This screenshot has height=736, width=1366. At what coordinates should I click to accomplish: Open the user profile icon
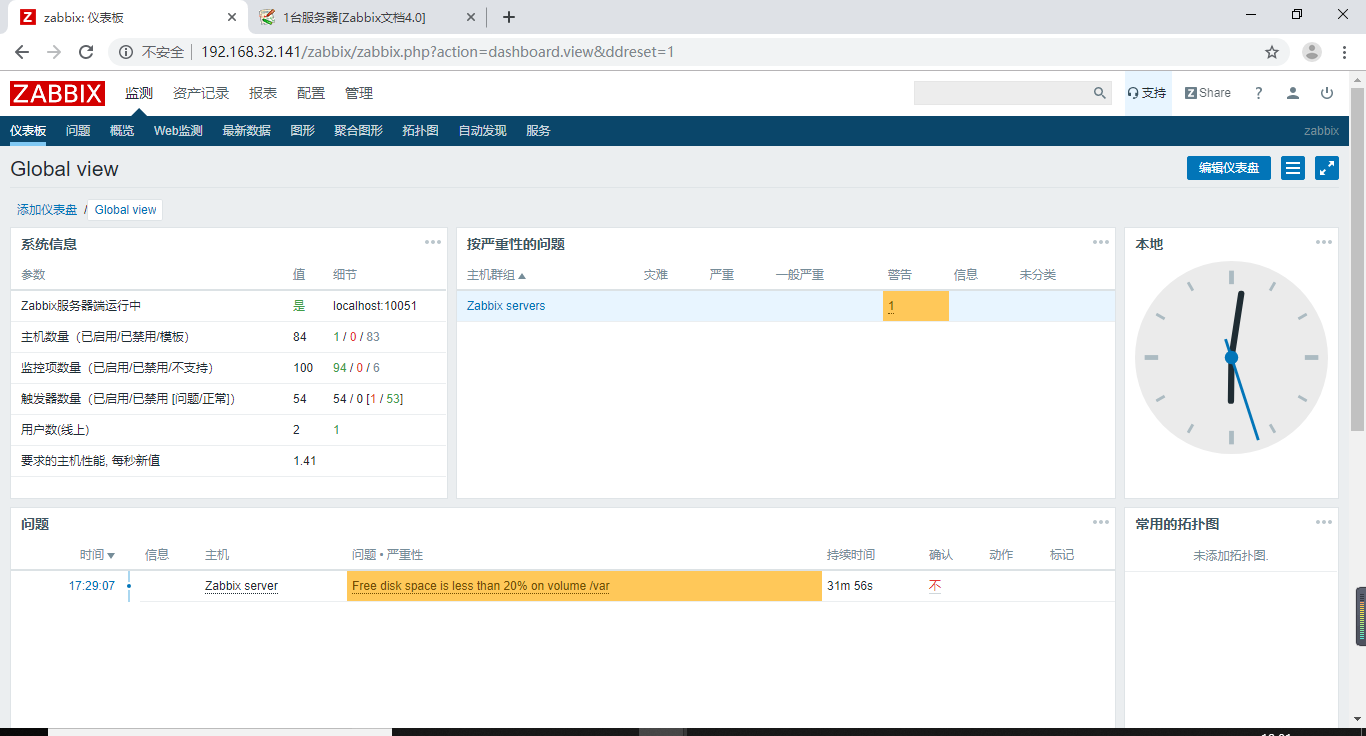coord(1293,93)
